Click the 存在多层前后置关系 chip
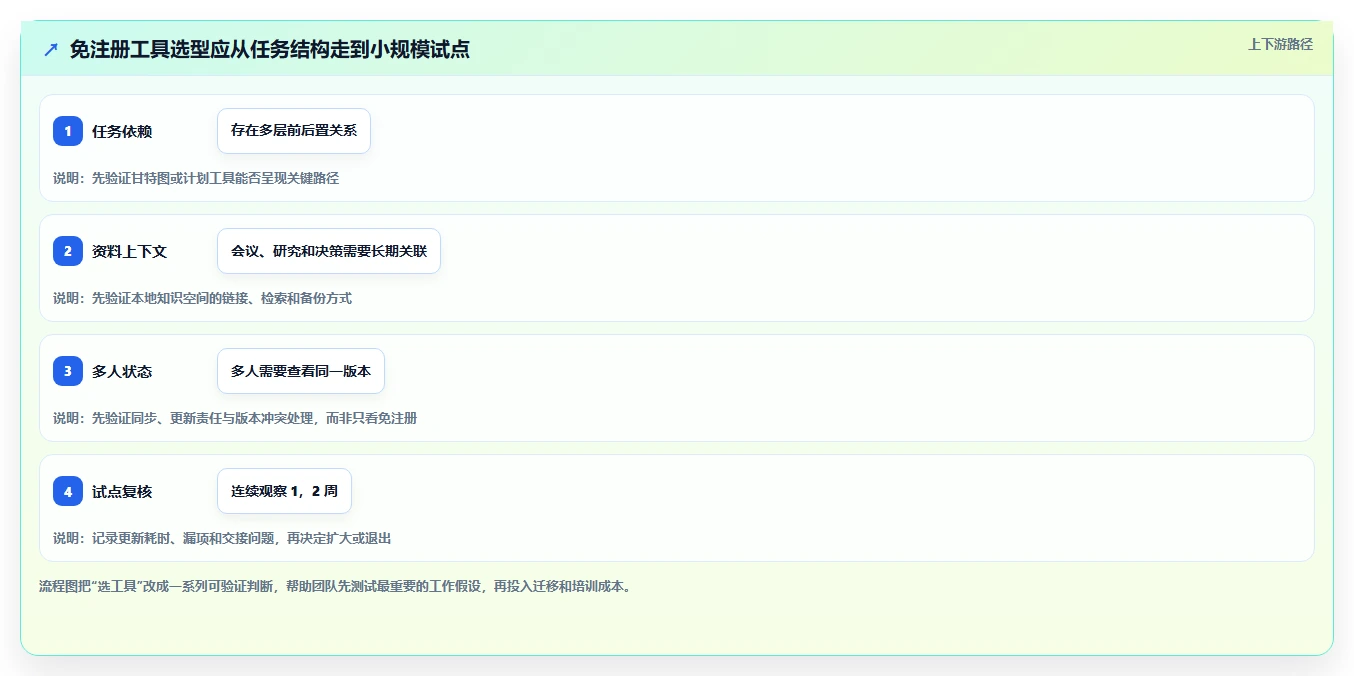 click(x=294, y=131)
